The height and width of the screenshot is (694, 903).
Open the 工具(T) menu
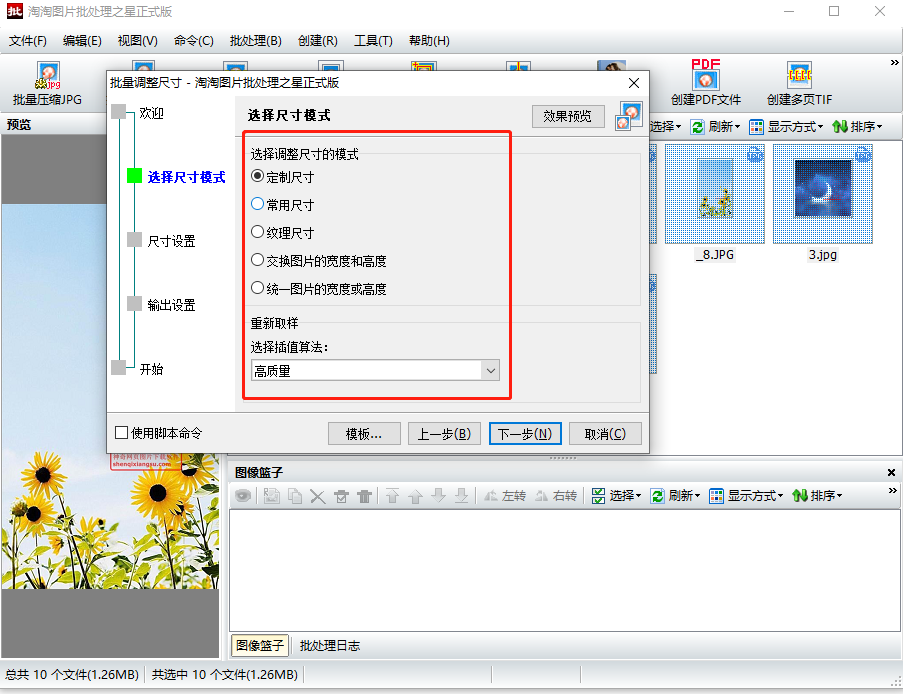coord(373,41)
